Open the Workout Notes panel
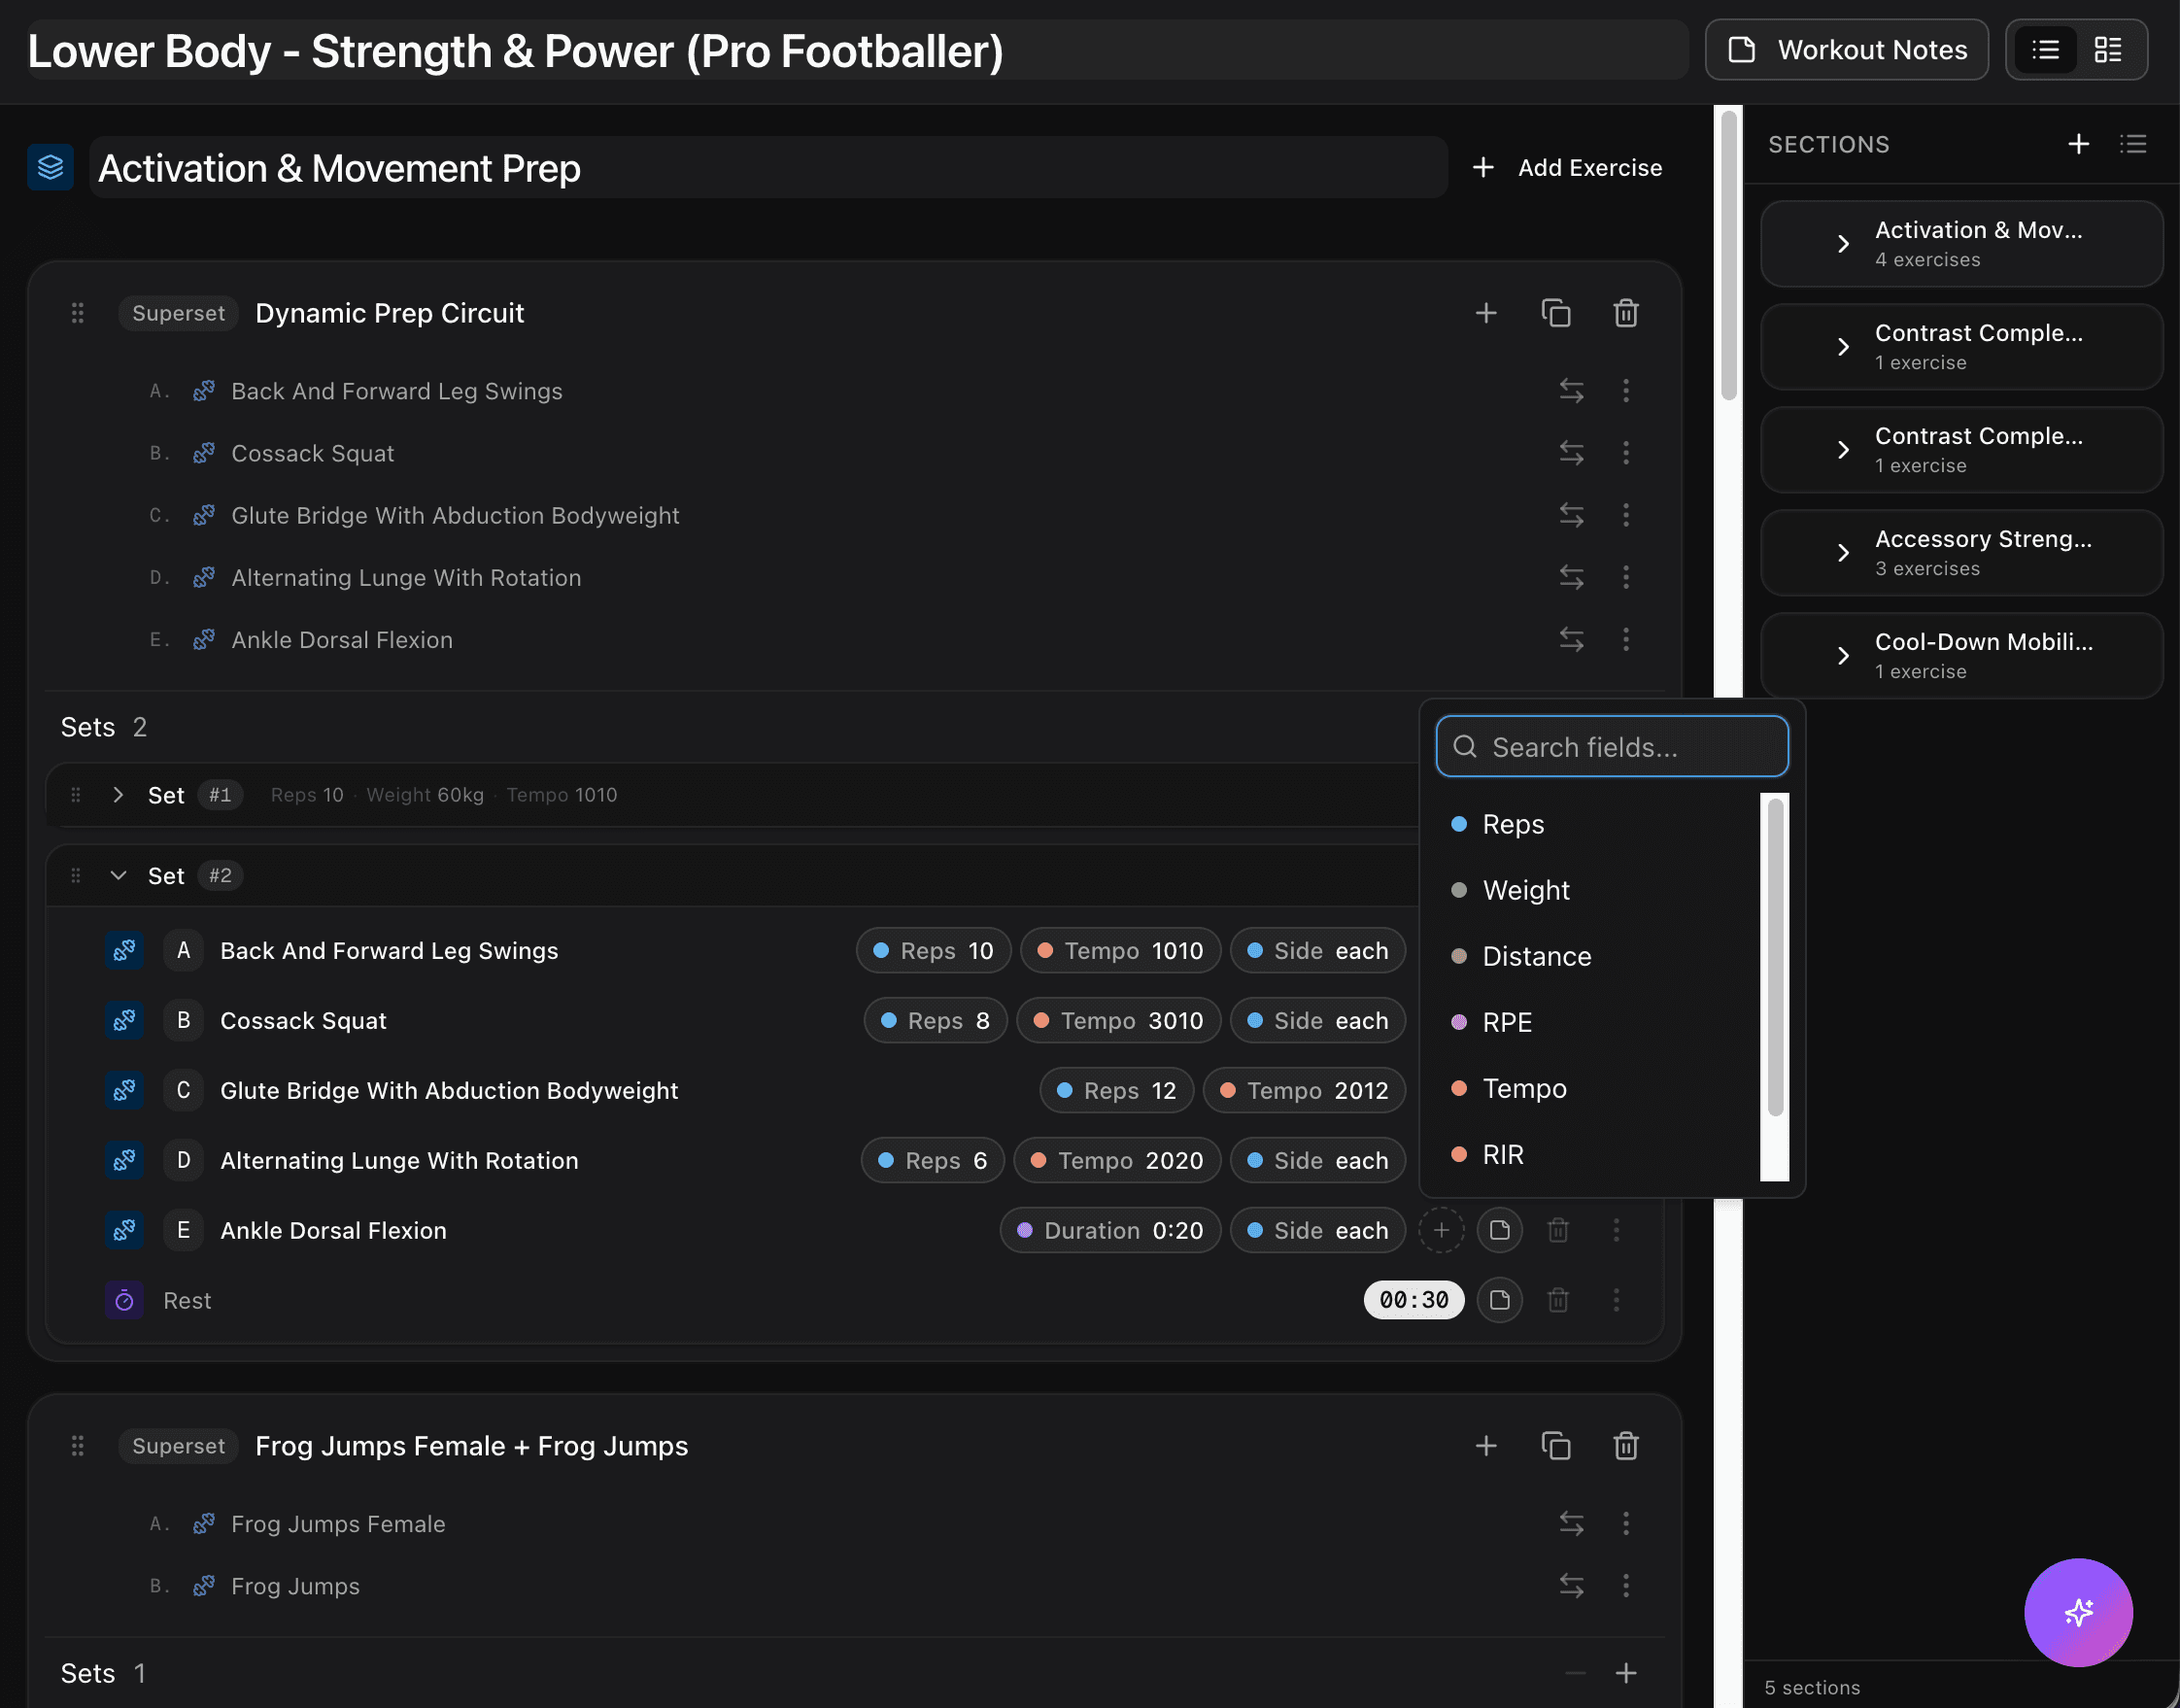 1845,49
